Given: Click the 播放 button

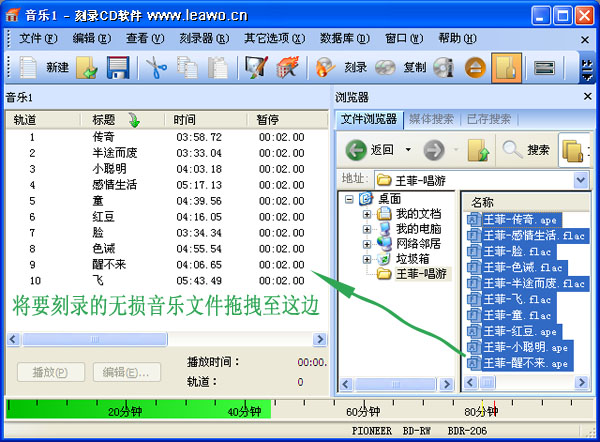Looking at the screenshot, I should tap(51, 372).
